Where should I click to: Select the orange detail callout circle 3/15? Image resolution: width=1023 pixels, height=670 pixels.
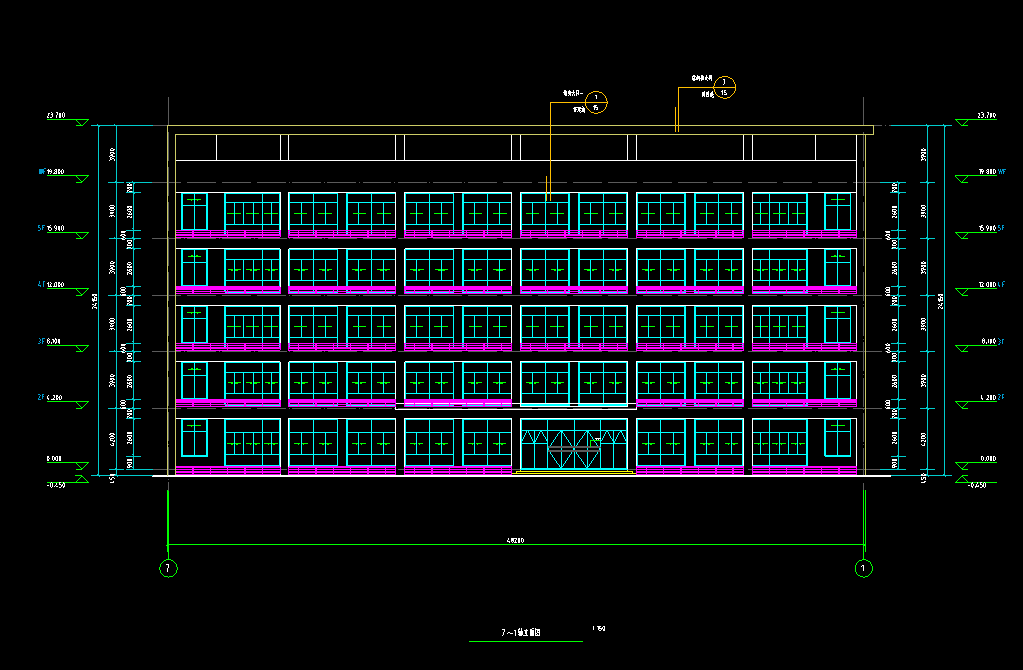[725, 88]
